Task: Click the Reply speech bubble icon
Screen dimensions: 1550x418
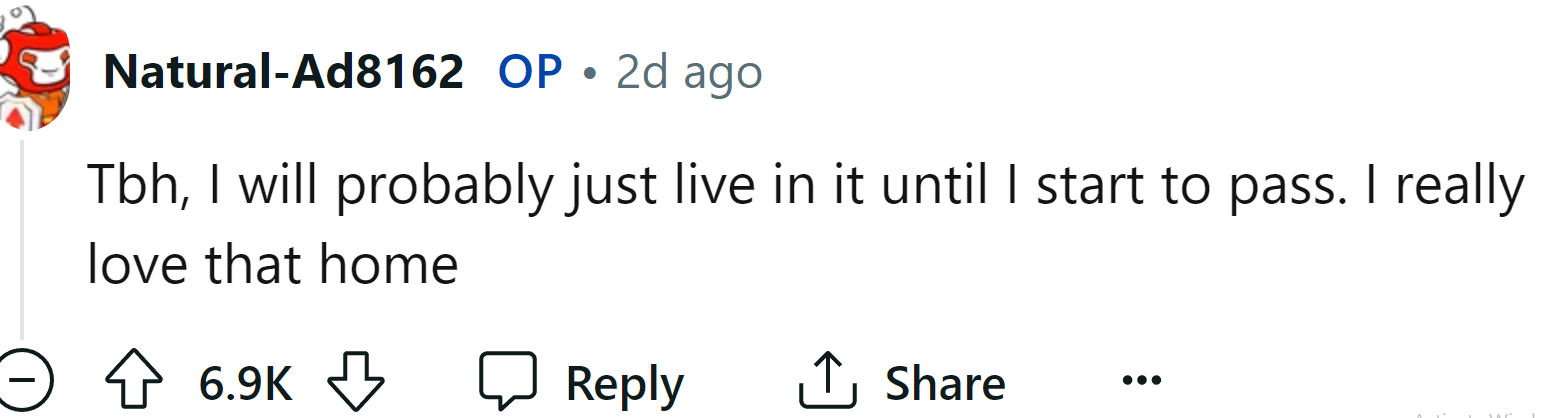Action: tap(510, 383)
